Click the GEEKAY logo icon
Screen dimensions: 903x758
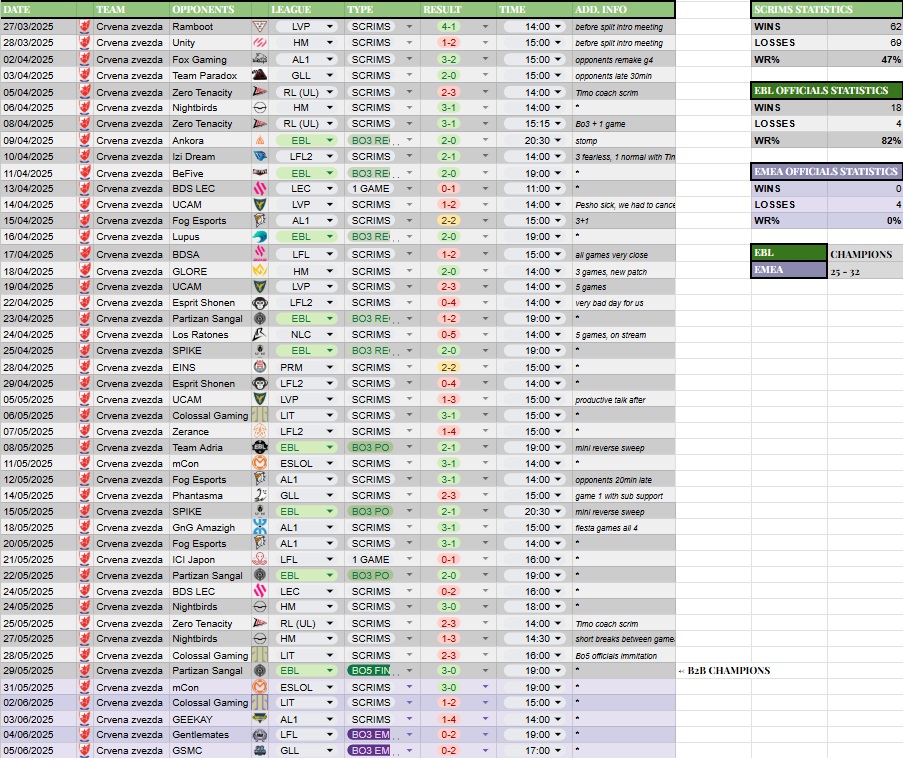tap(260, 719)
